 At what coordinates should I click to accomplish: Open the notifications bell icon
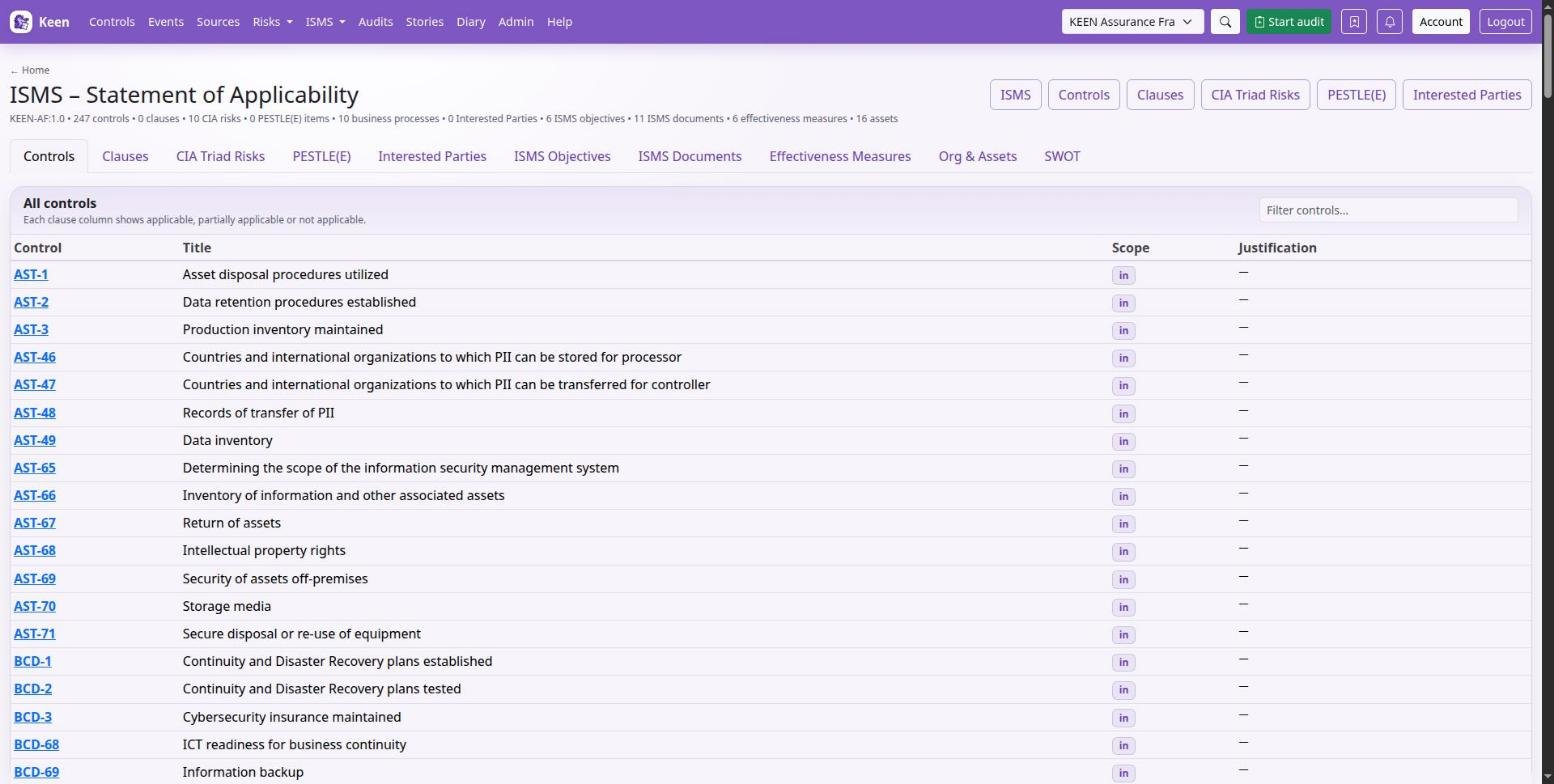[1390, 22]
